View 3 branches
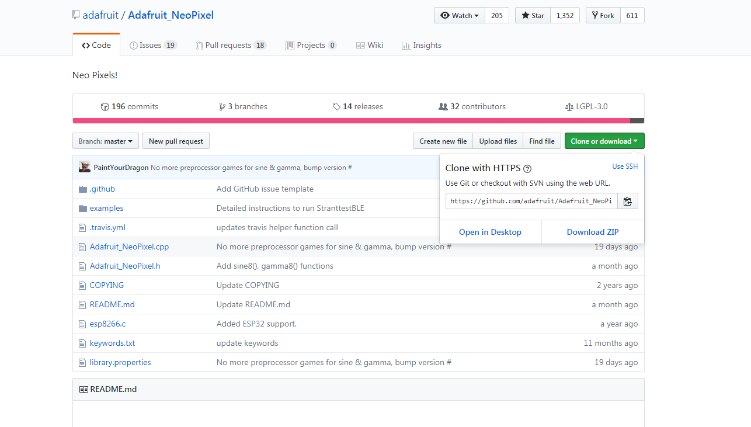The height and width of the screenshot is (427, 751). click(x=243, y=106)
